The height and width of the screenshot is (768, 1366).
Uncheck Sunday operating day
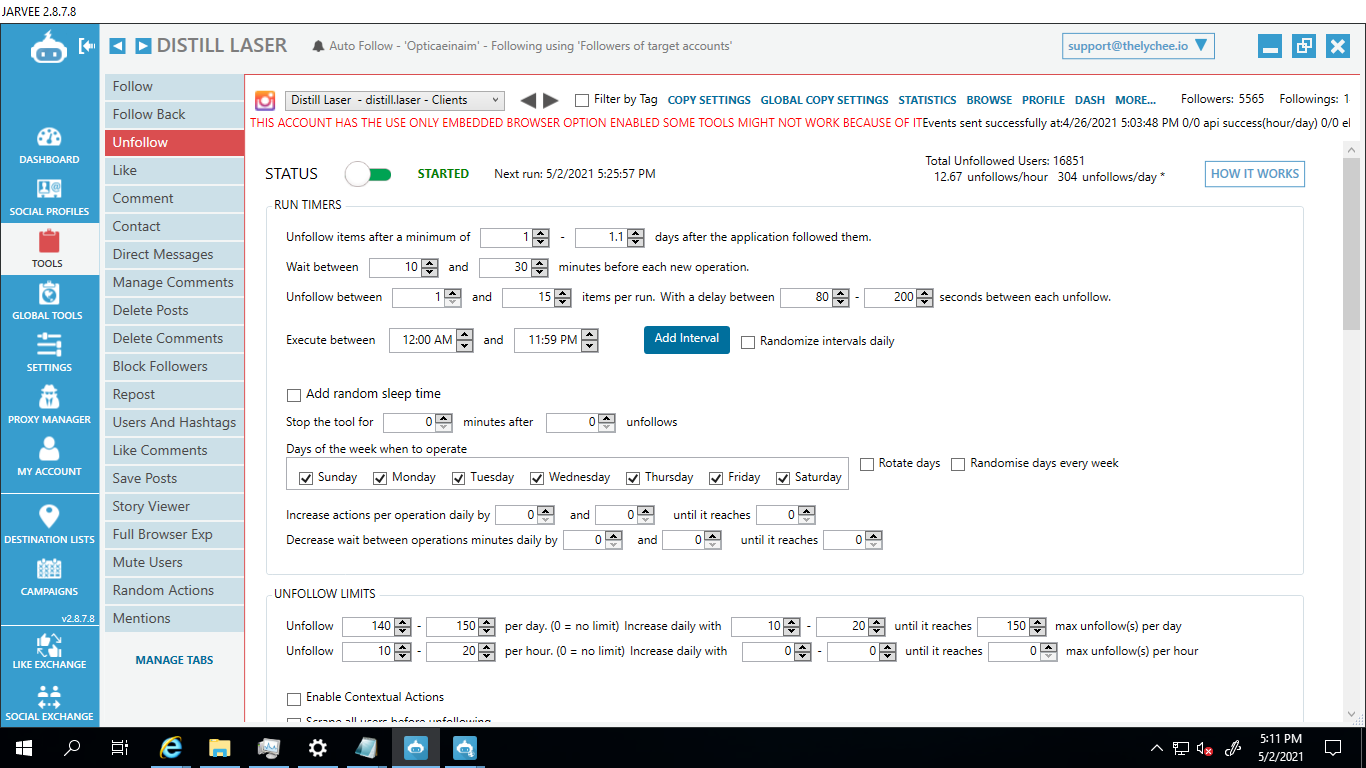306,478
